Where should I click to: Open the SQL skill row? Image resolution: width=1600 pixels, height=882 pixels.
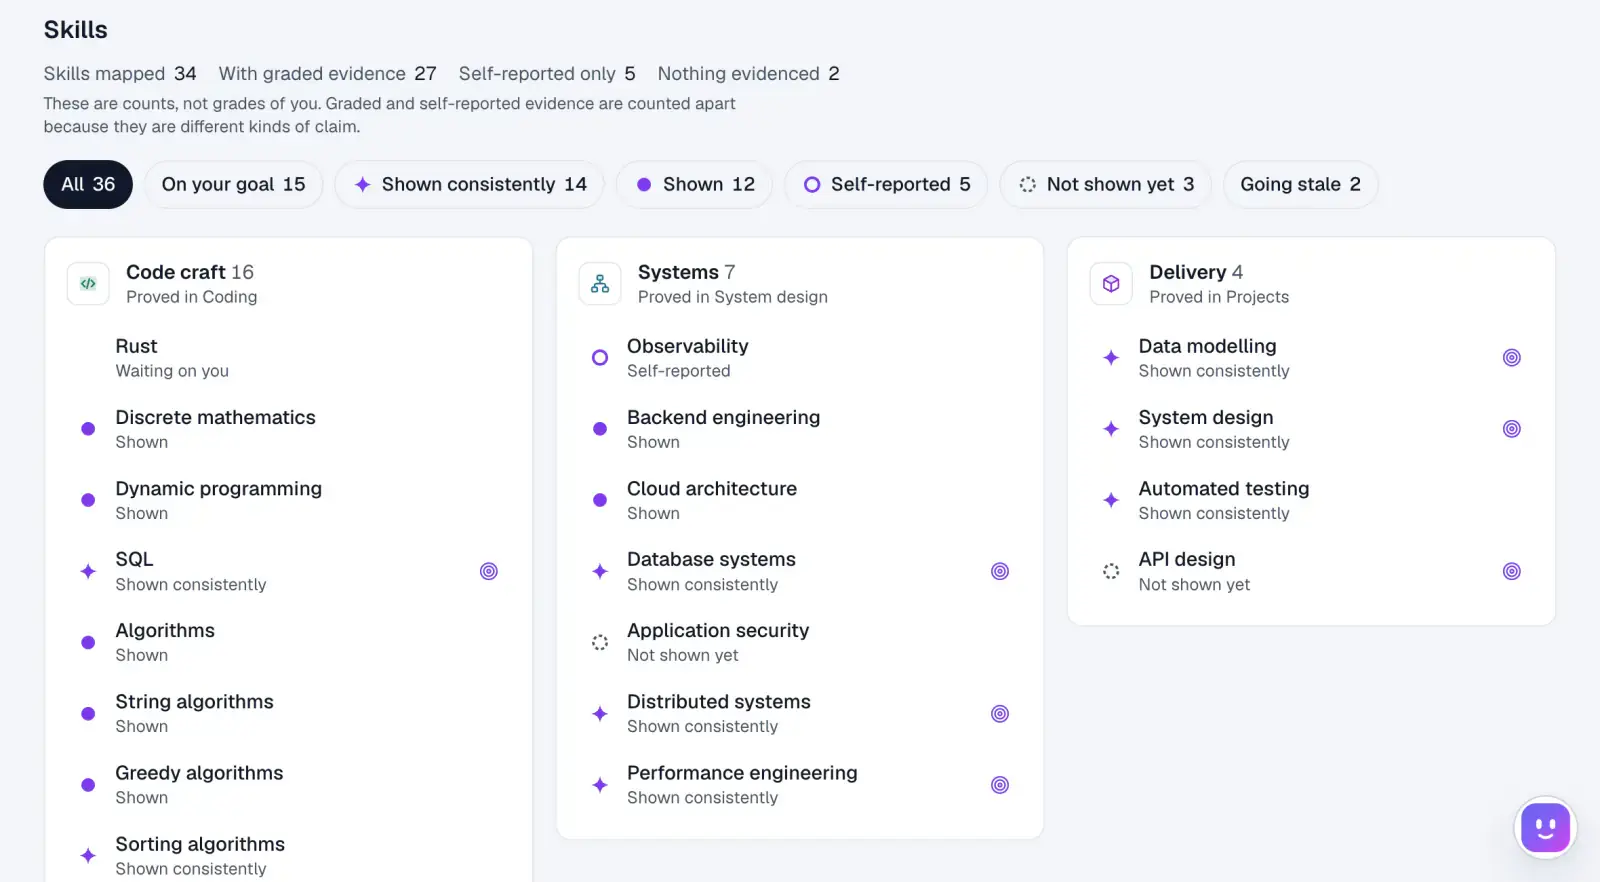pos(289,571)
